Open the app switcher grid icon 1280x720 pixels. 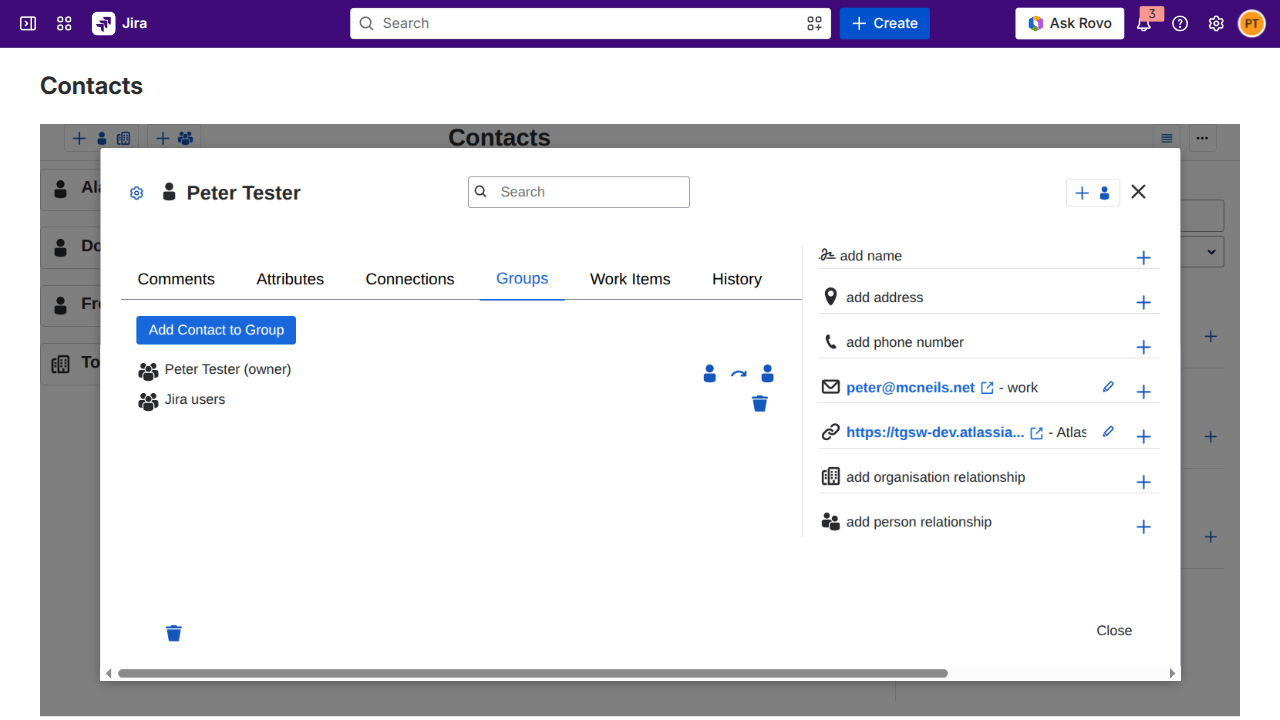pyautogui.click(x=64, y=23)
